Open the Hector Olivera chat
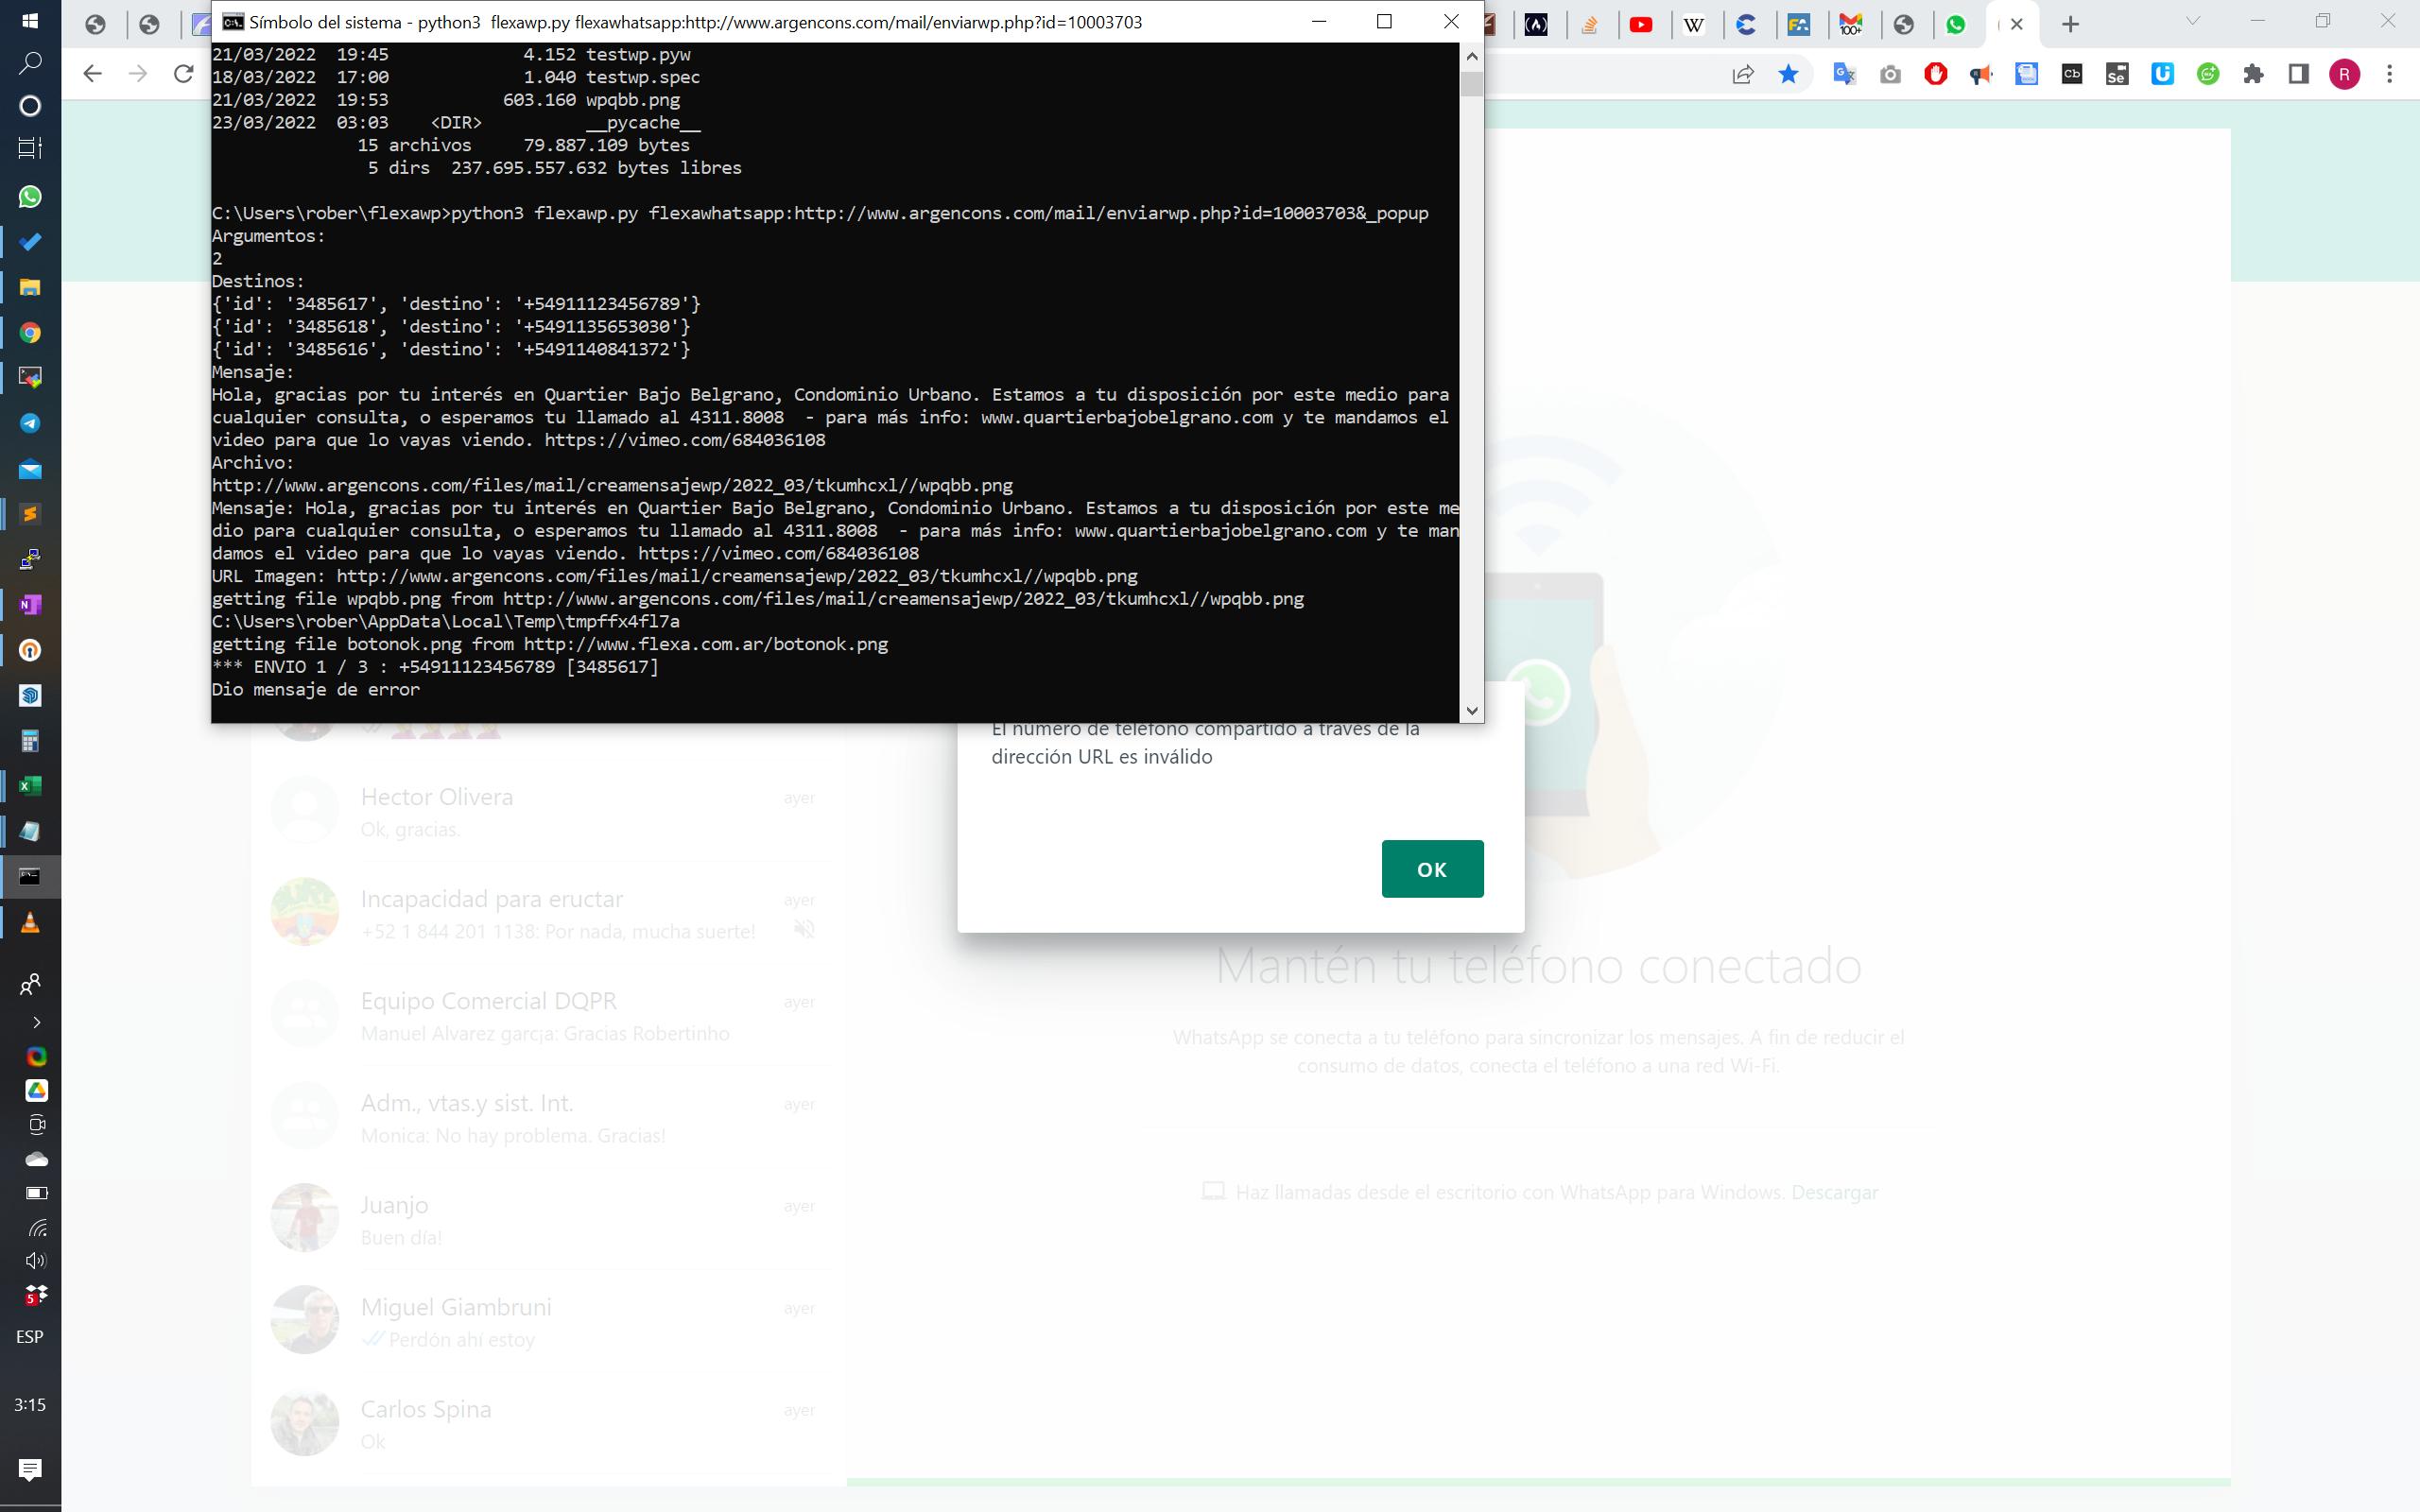Screen dimensions: 2420x1512 [548, 812]
